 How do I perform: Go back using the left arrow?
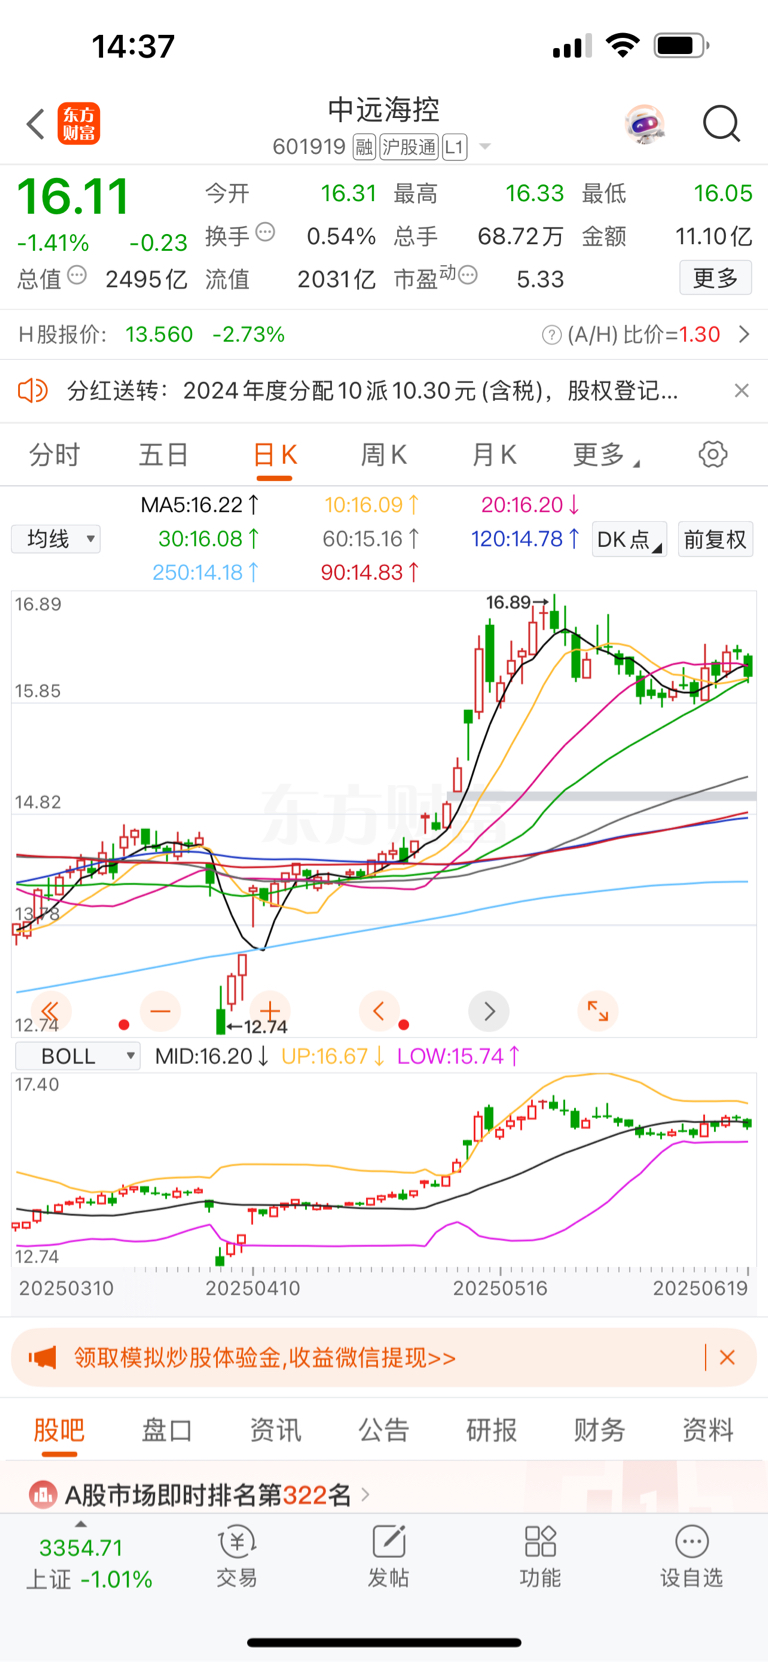tap(36, 125)
